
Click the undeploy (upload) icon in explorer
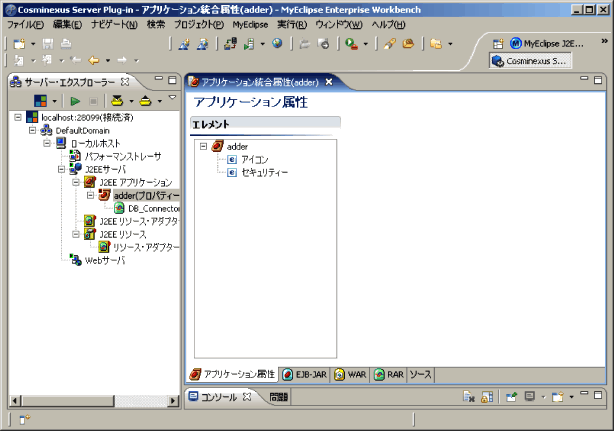(x=145, y=101)
